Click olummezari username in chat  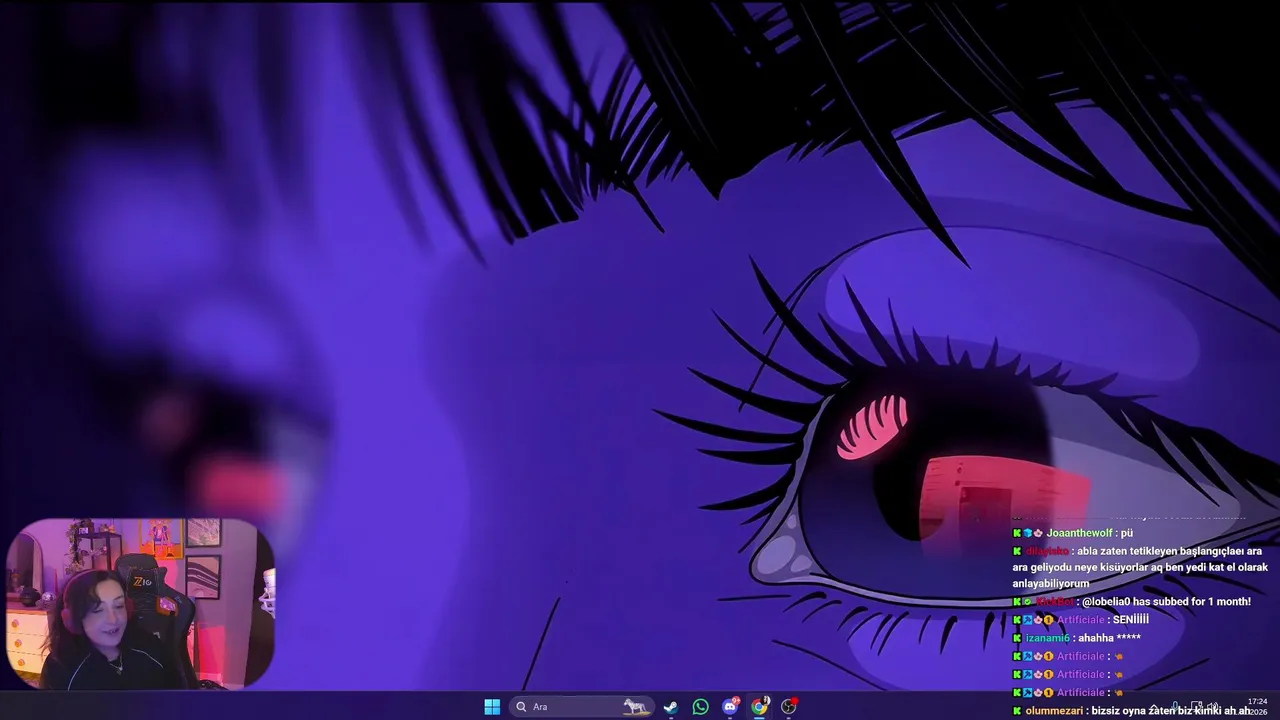click(x=1054, y=710)
